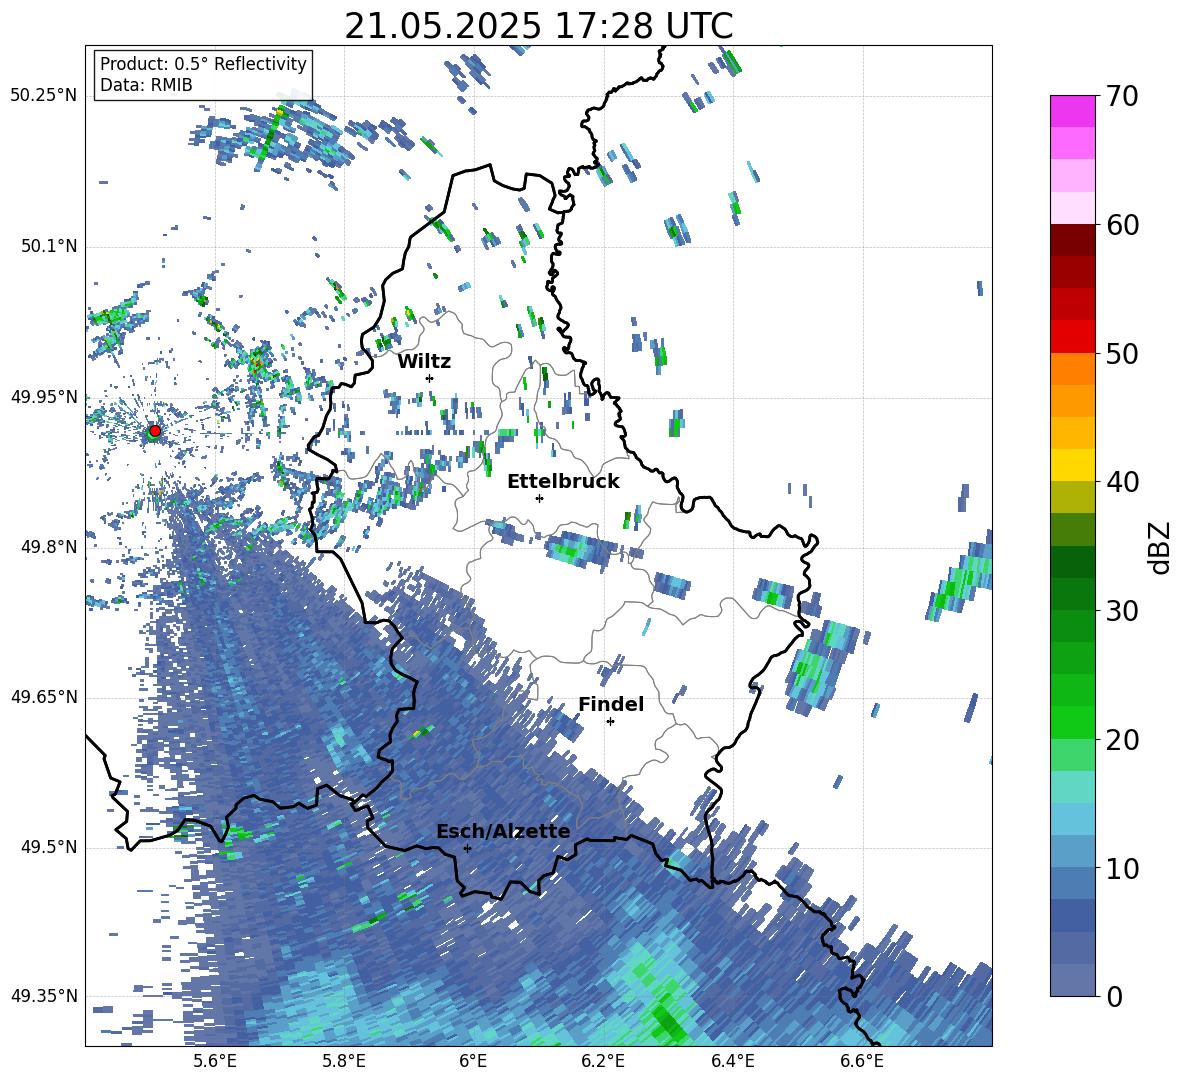
Task: Click the Findel cross marker
Action: point(610,722)
